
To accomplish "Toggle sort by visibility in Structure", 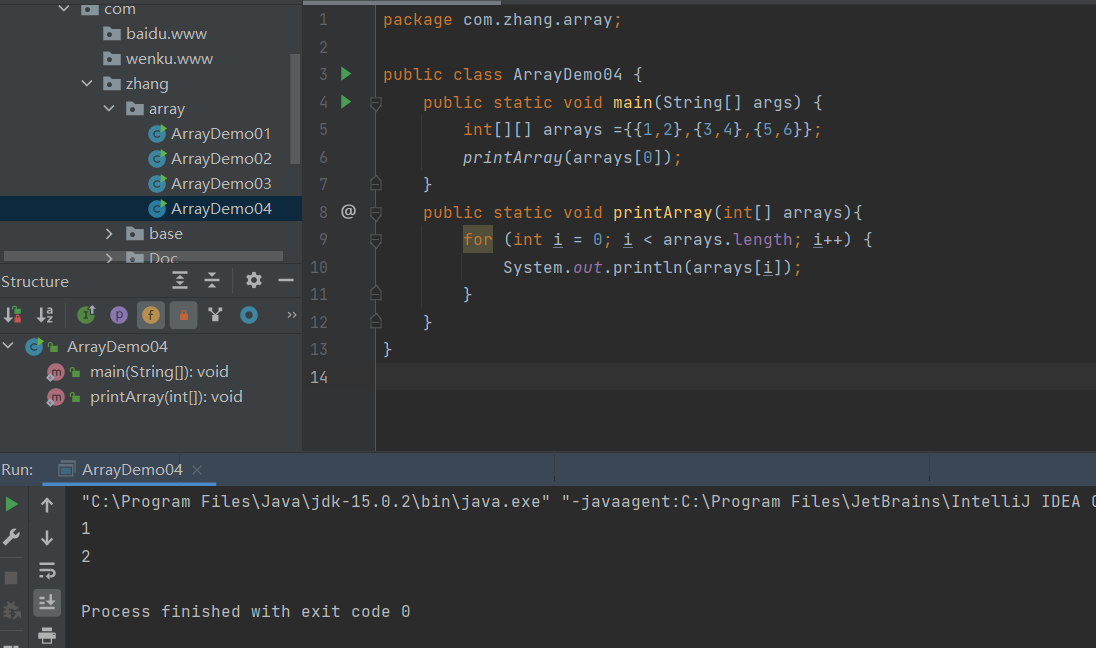I will pos(13,315).
